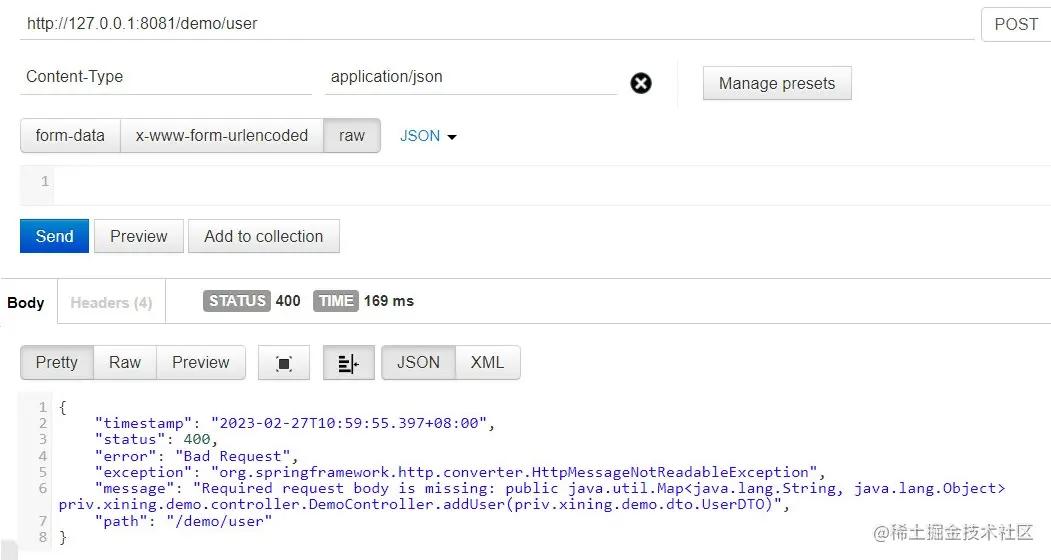Switch the response to Raw view
Viewport: 1051px width, 560px height.
(125, 363)
